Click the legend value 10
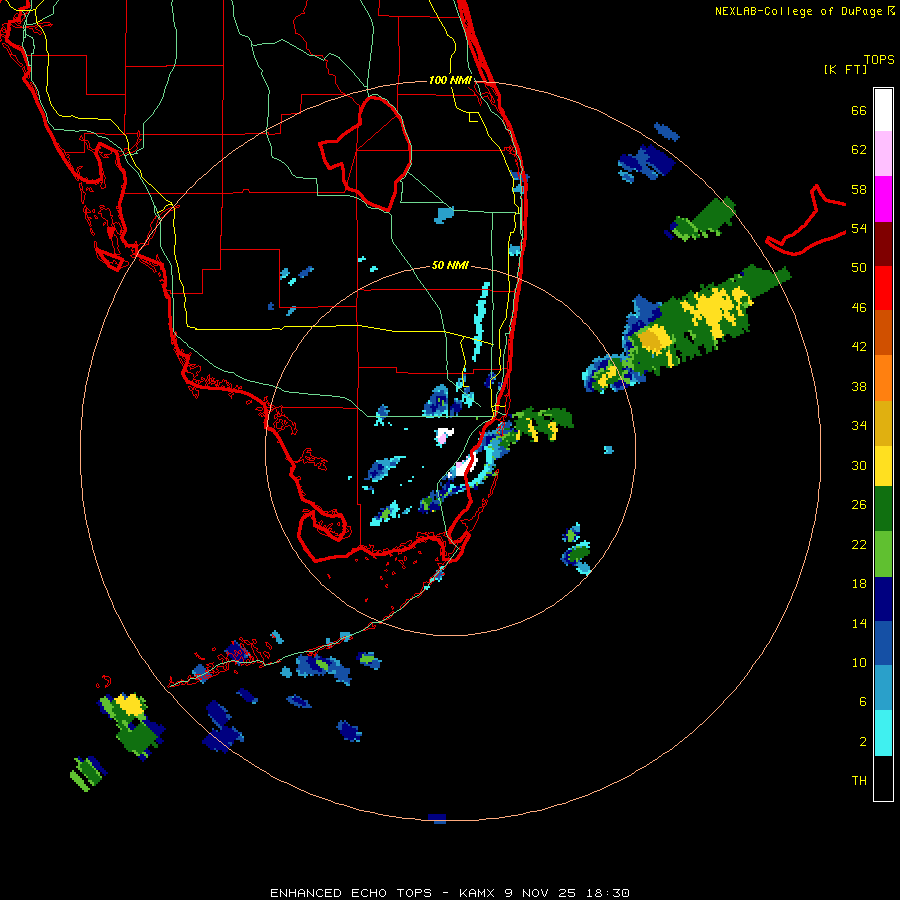This screenshot has height=900, width=900. (859, 662)
